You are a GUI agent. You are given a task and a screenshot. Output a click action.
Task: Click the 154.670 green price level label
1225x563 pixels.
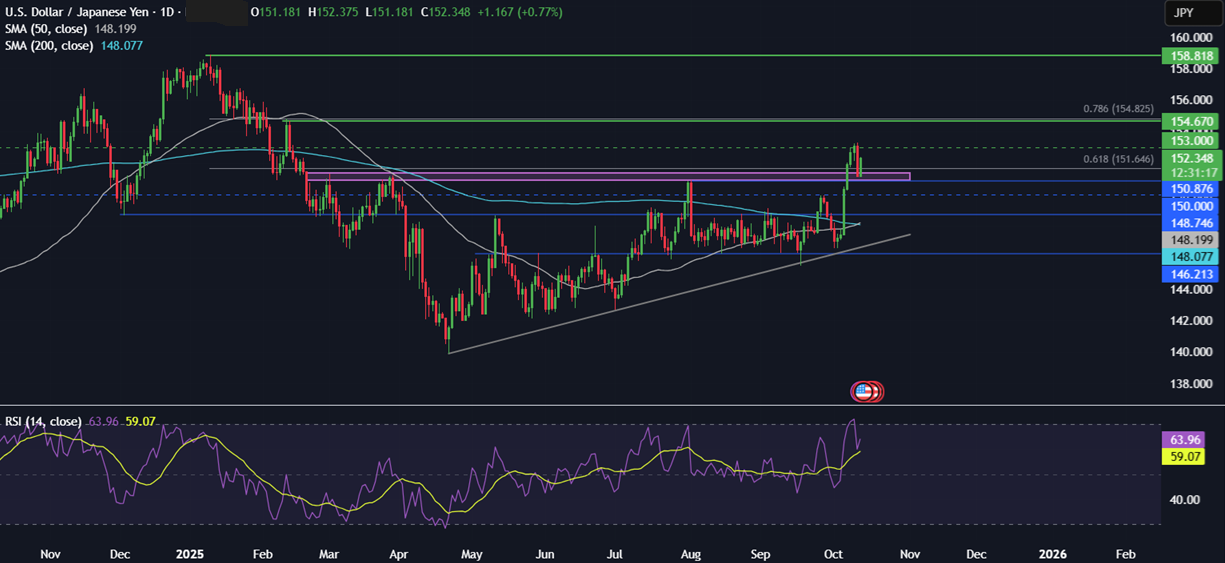tap(1190, 122)
